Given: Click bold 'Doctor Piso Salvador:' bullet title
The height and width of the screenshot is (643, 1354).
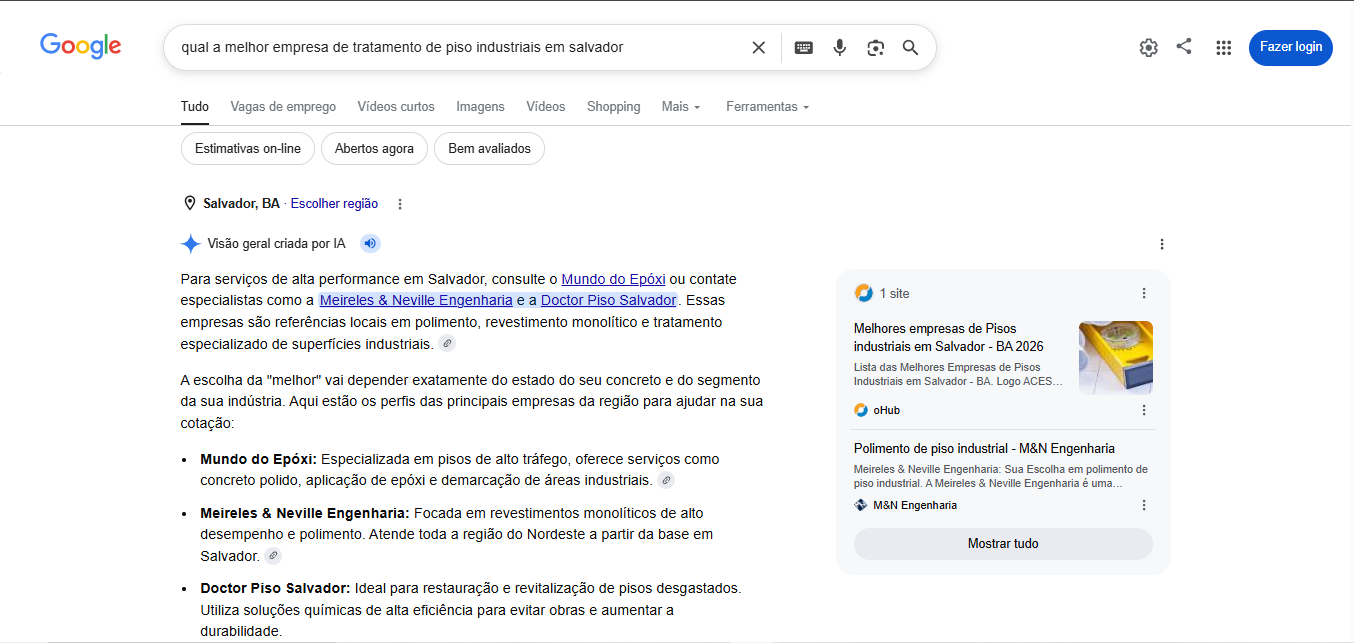Looking at the screenshot, I should tap(275, 588).
